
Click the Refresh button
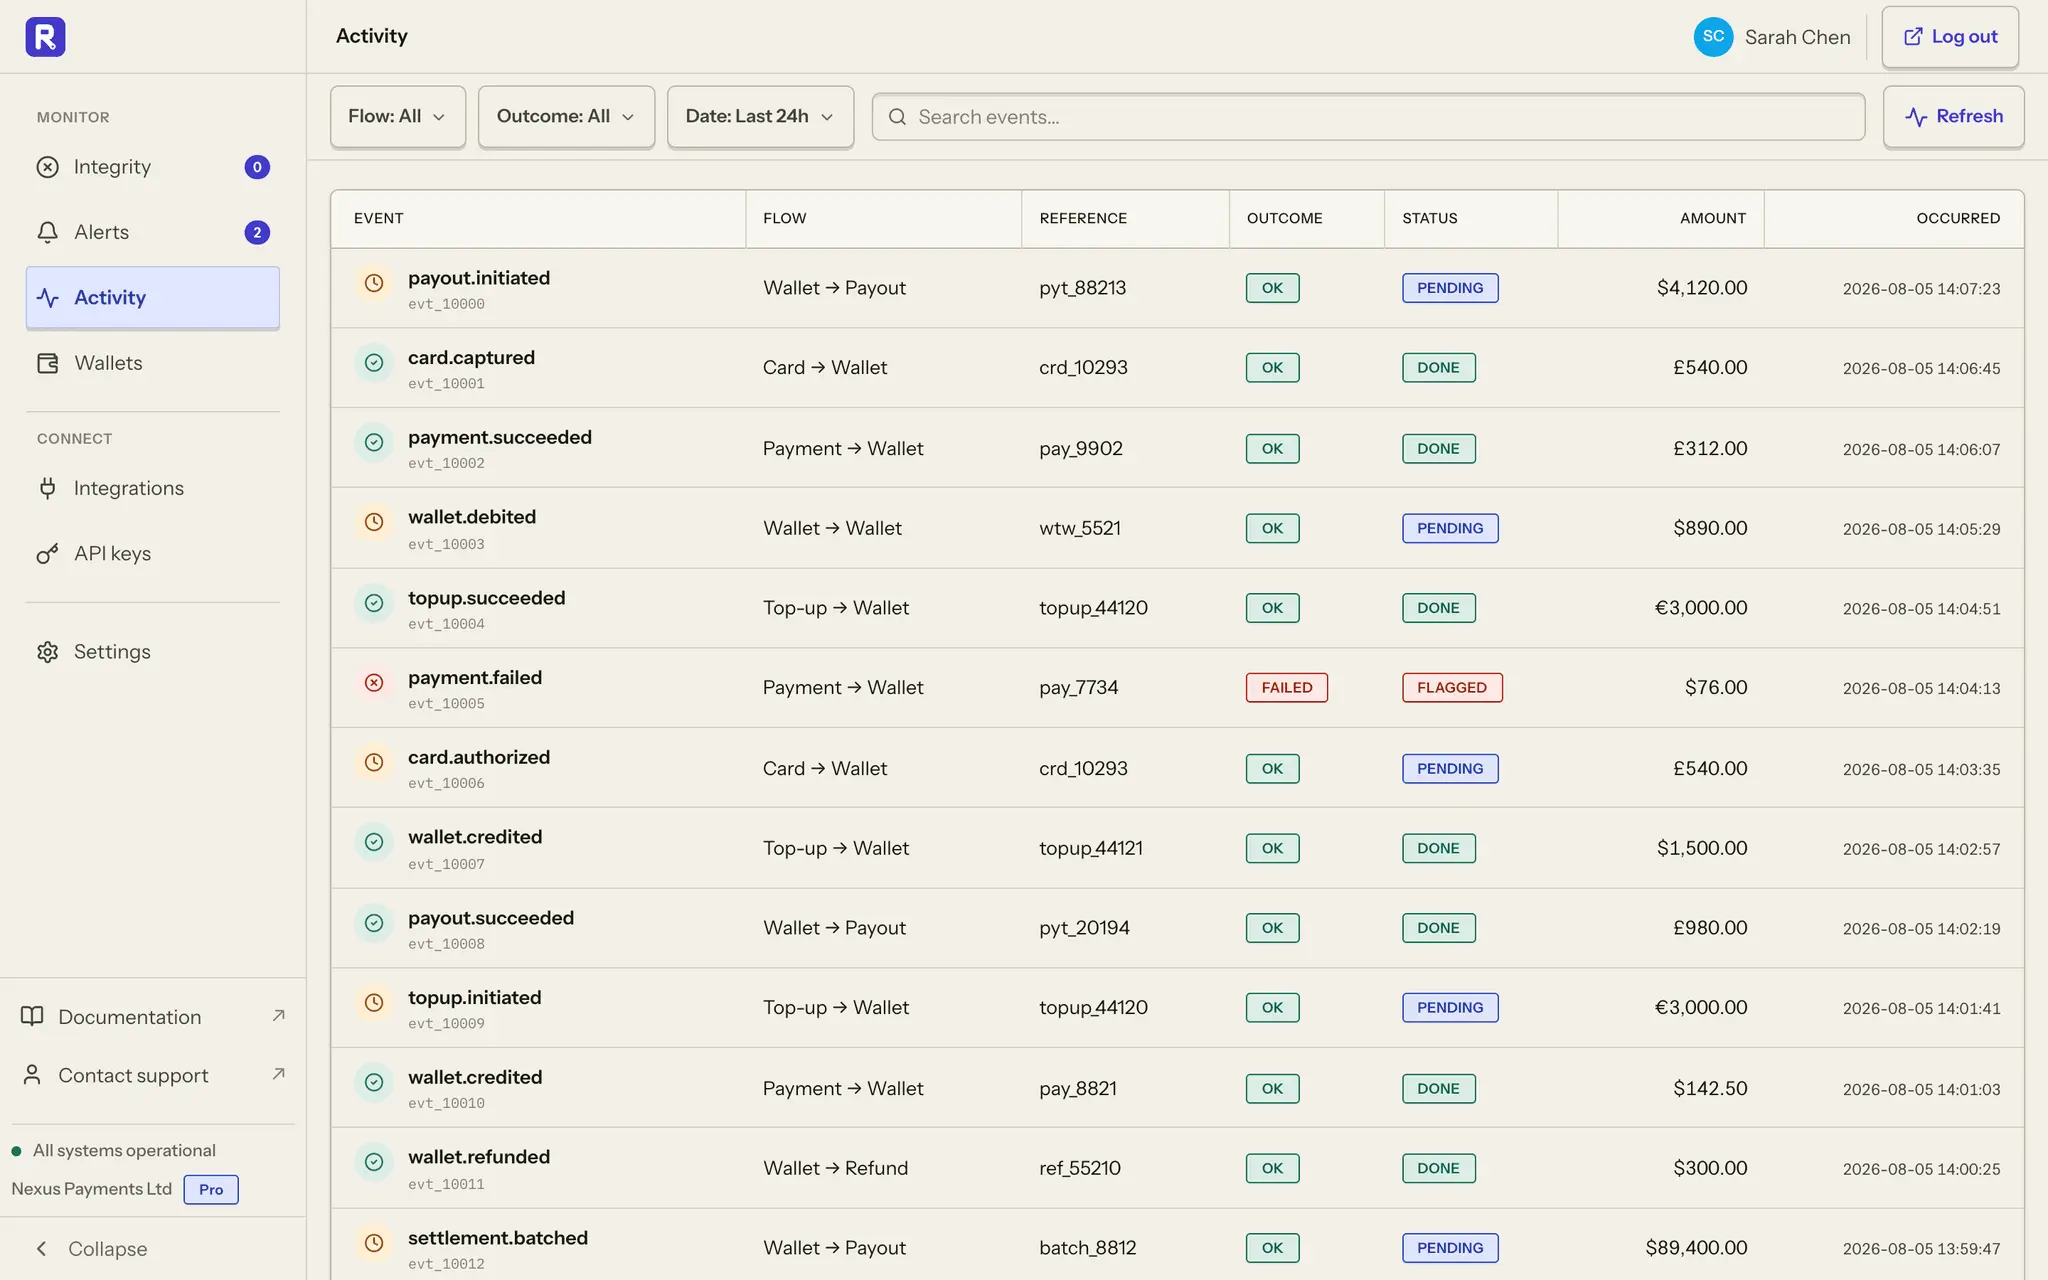coord(1954,117)
